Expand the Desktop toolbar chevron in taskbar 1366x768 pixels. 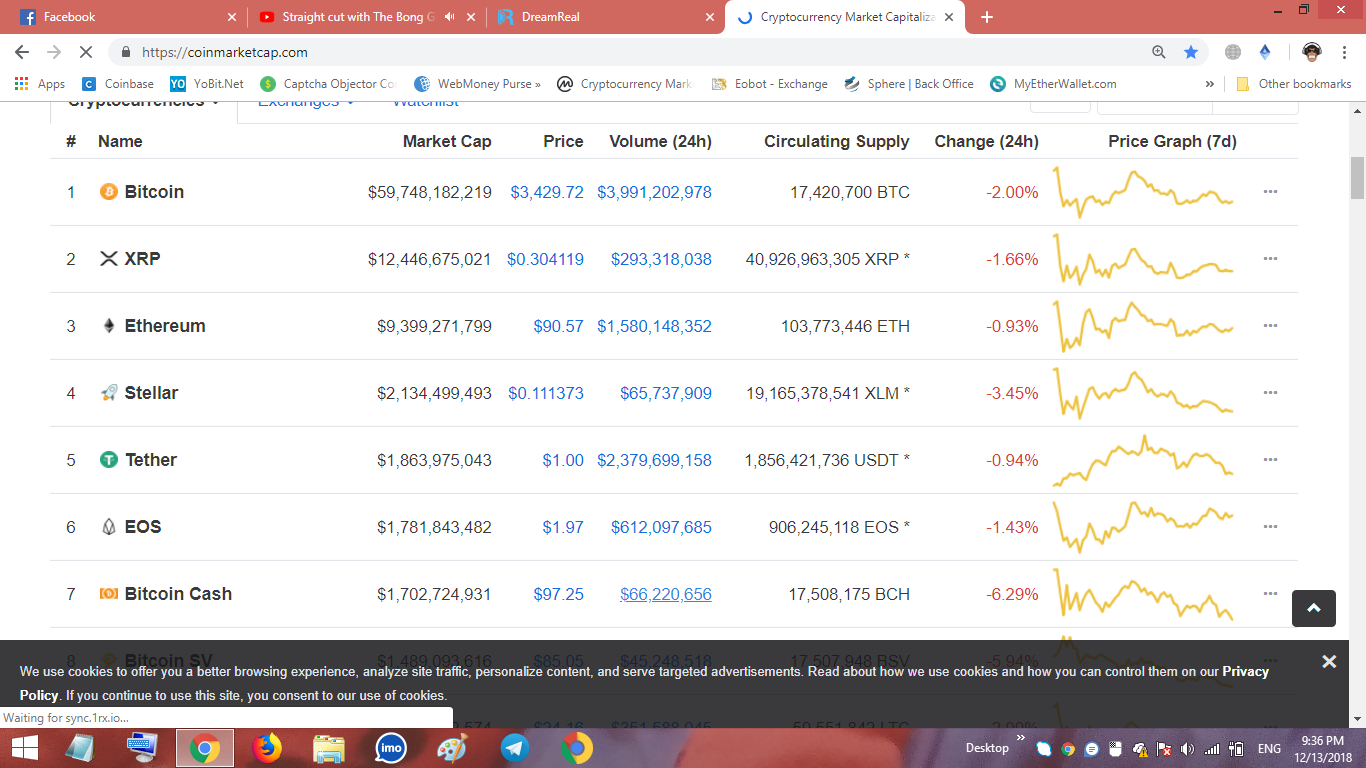1021,739
